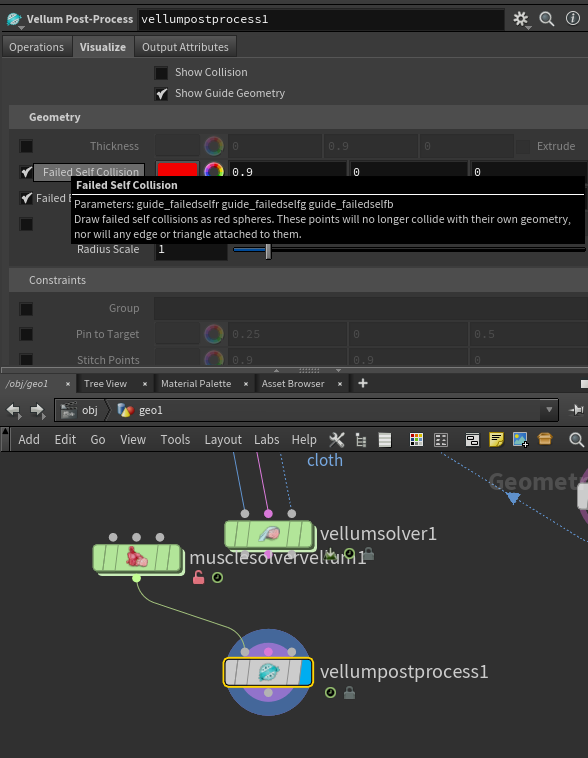Toggle the second Failed checkbox row
This screenshot has width=588, height=758.
pos(26,198)
